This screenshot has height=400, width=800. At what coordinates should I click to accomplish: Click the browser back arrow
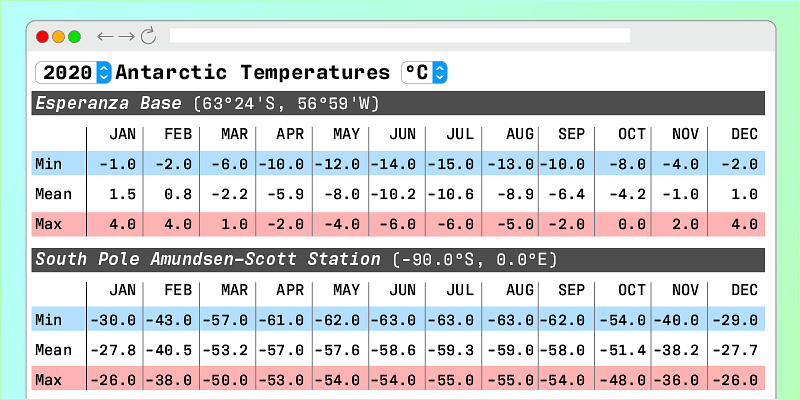coord(104,36)
